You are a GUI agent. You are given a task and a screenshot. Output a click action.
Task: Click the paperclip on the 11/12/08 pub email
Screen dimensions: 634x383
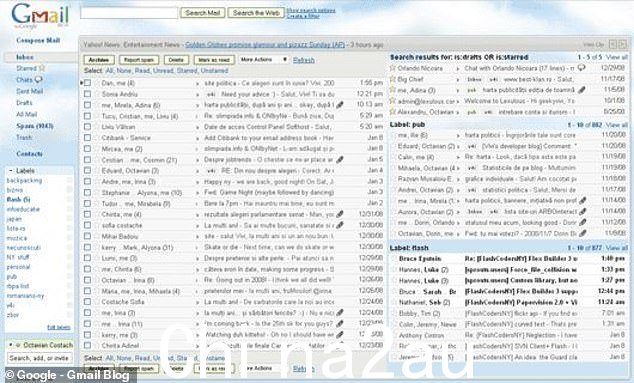[x=582, y=222]
